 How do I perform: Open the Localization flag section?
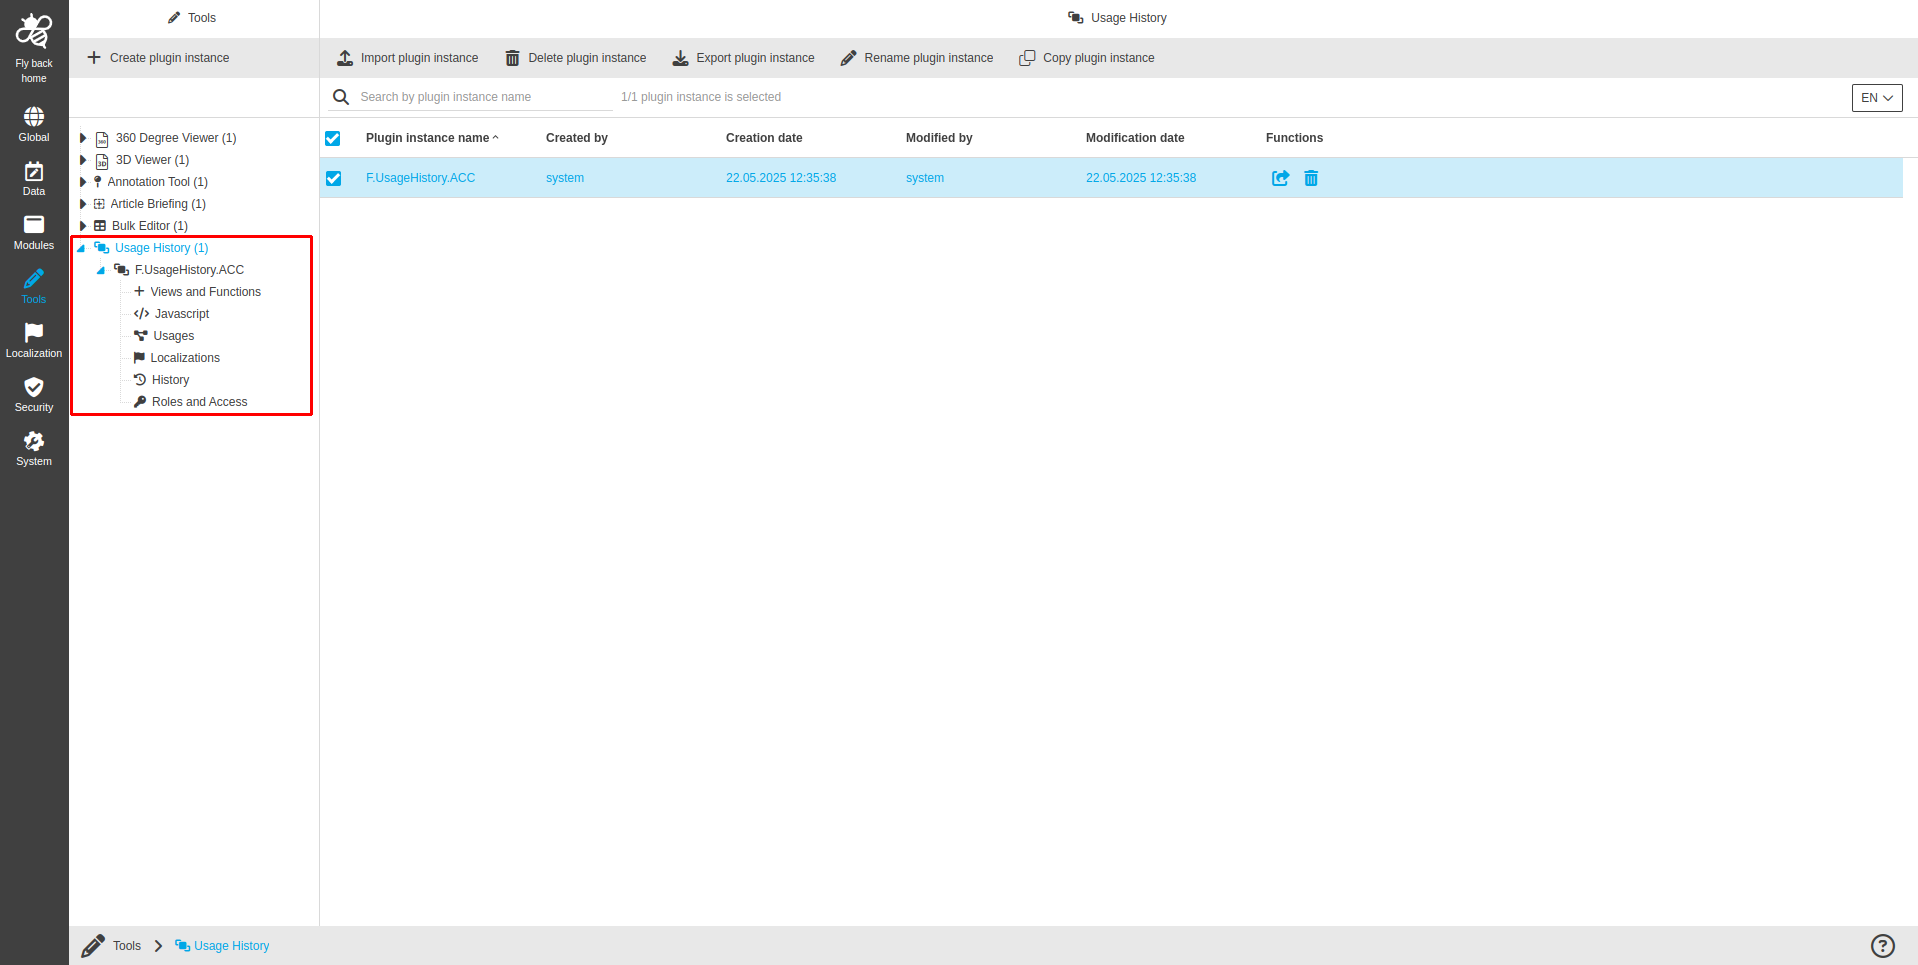click(34, 340)
